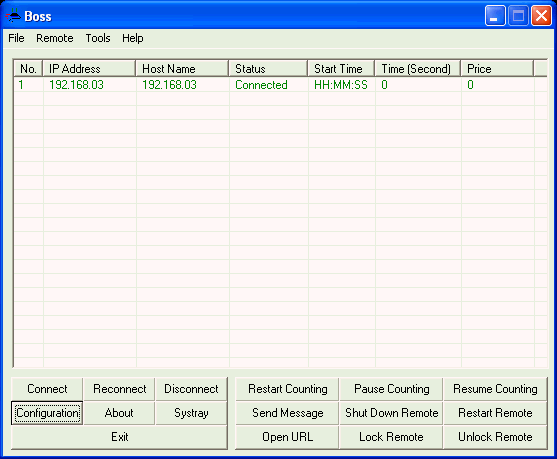Click the Disconnect button
This screenshot has width=557, height=459.
(x=191, y=389)
